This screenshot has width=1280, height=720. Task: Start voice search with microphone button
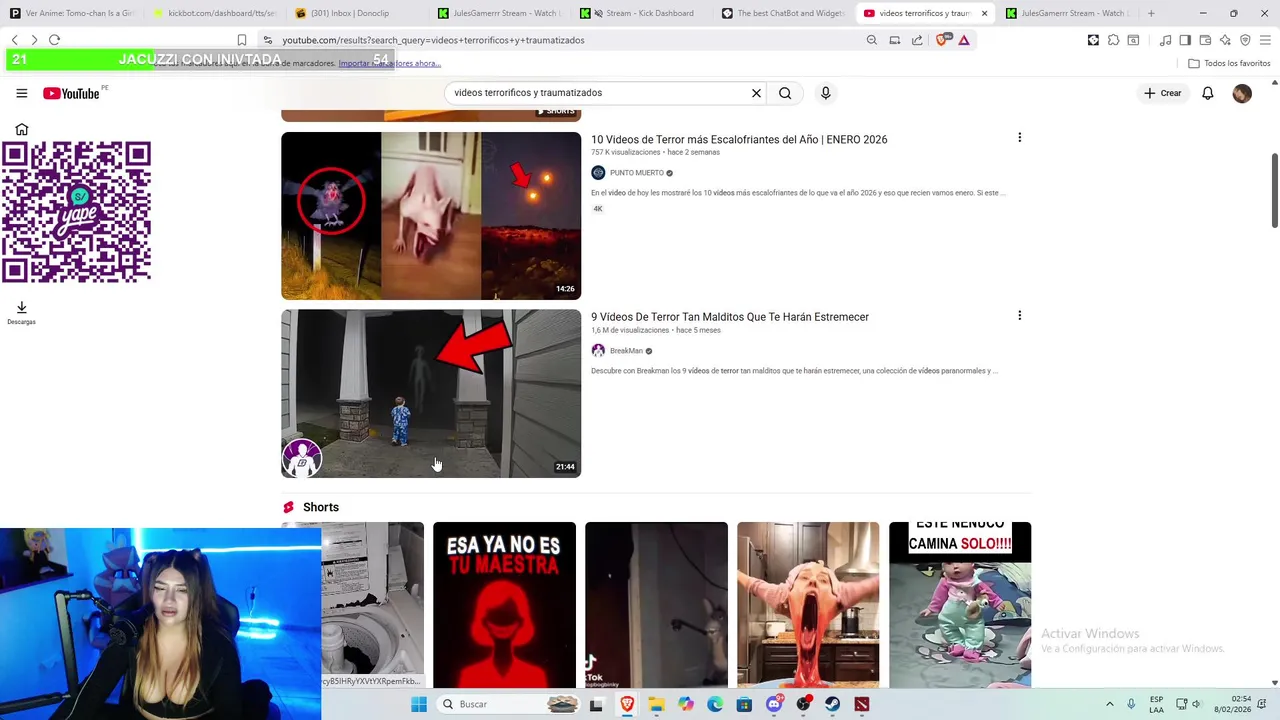[825, 93]
